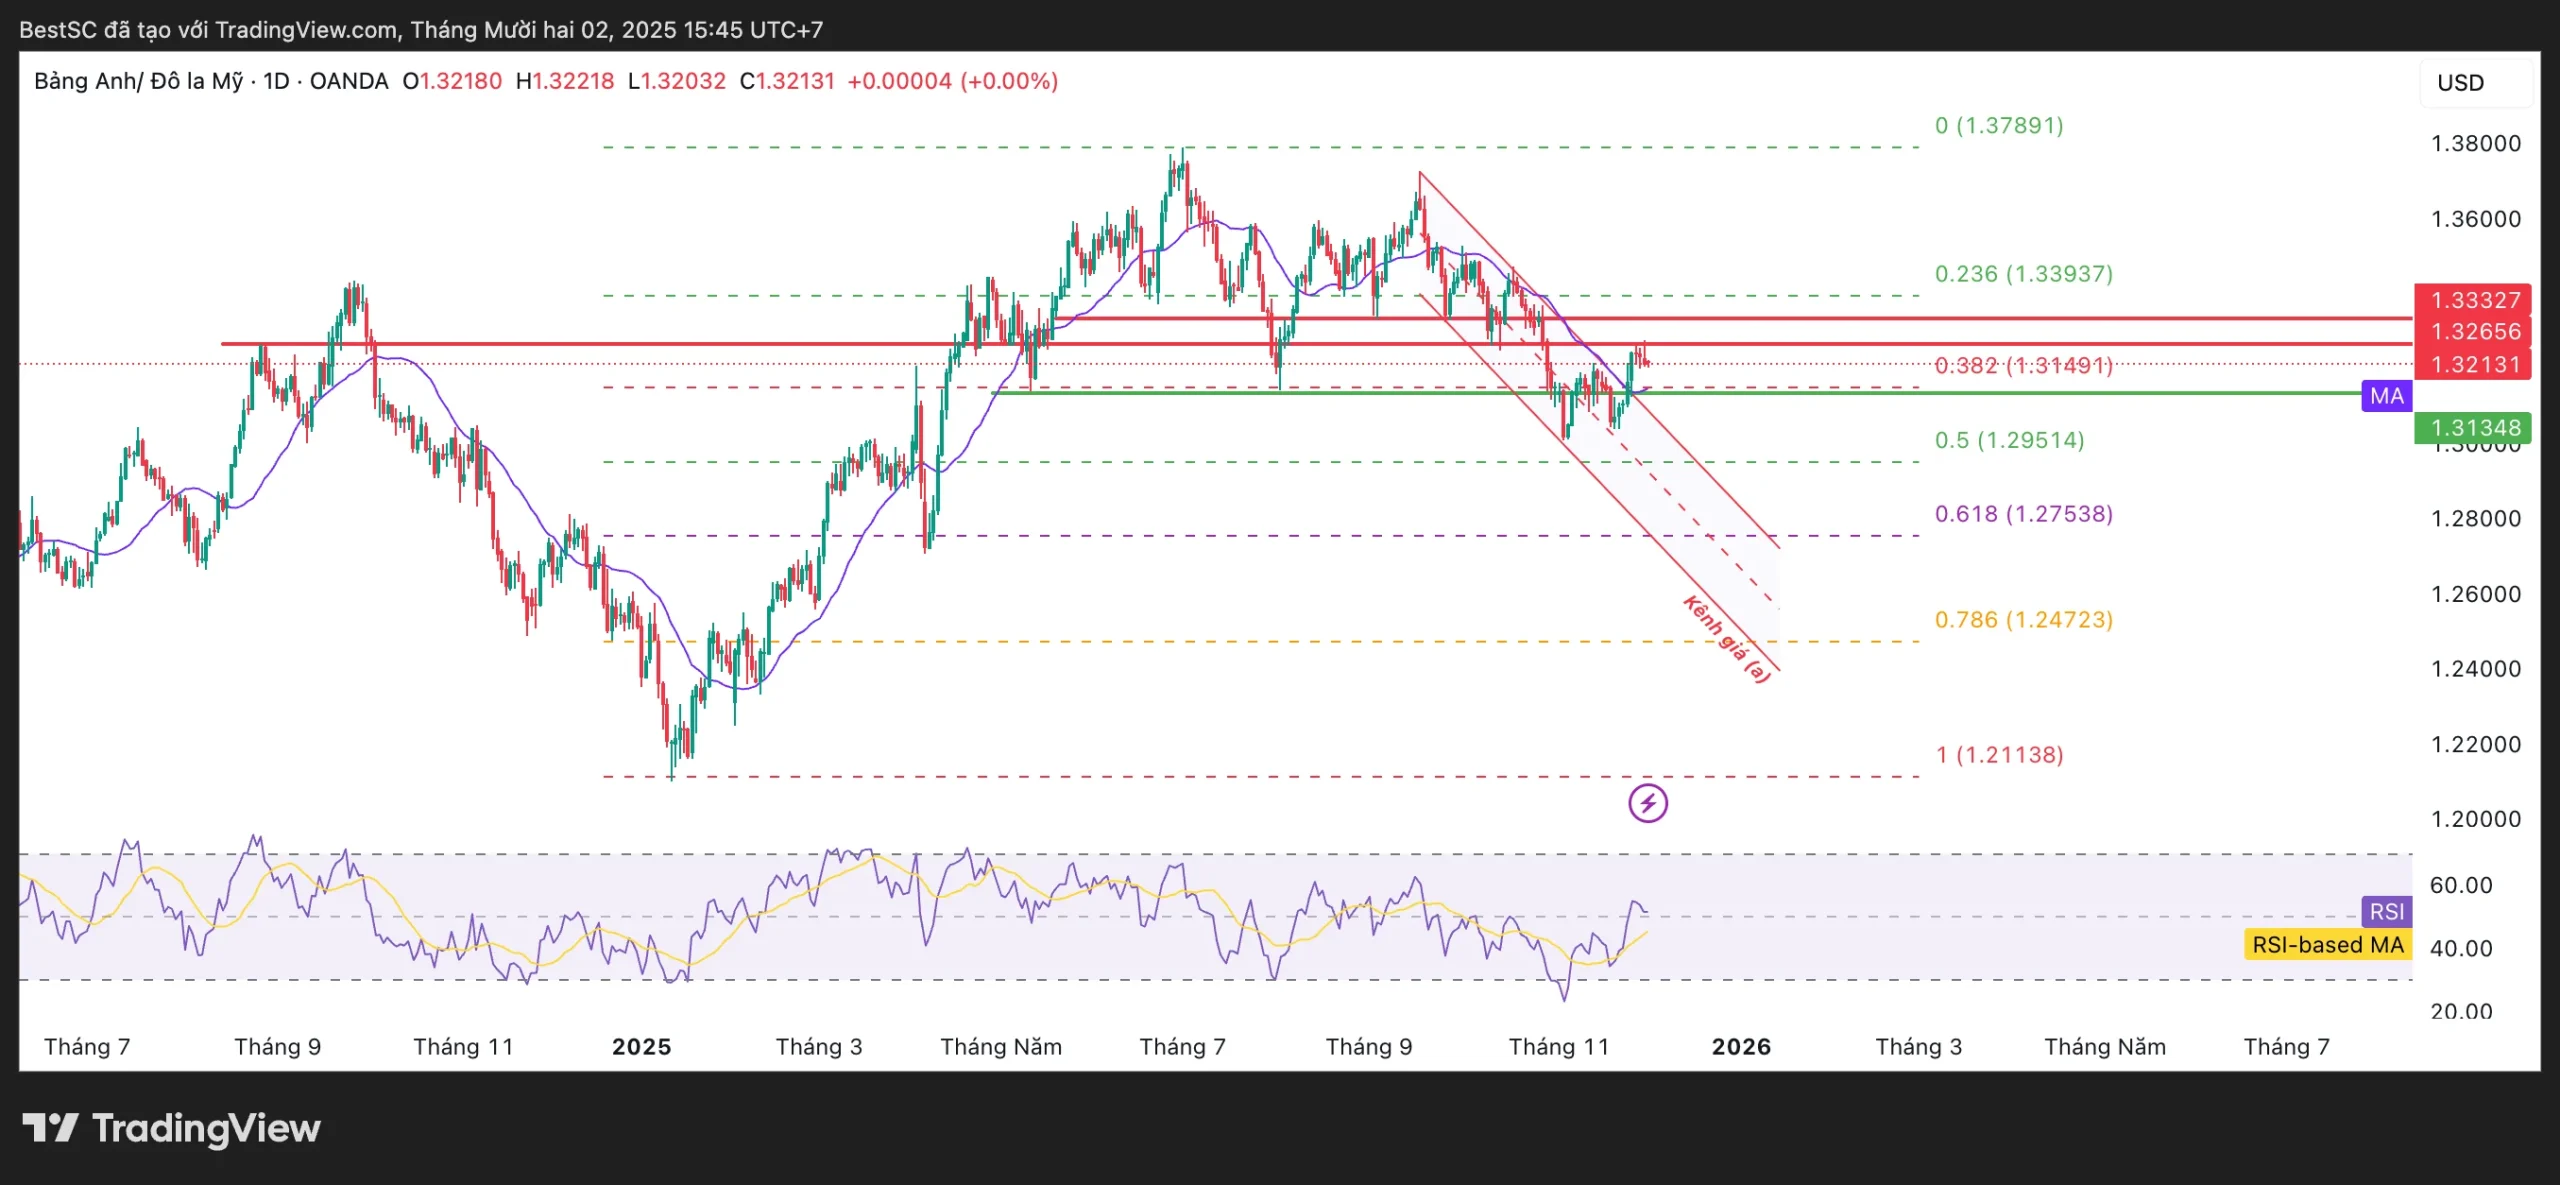Click the TradingView logo at bottom left

point(171,1128)
